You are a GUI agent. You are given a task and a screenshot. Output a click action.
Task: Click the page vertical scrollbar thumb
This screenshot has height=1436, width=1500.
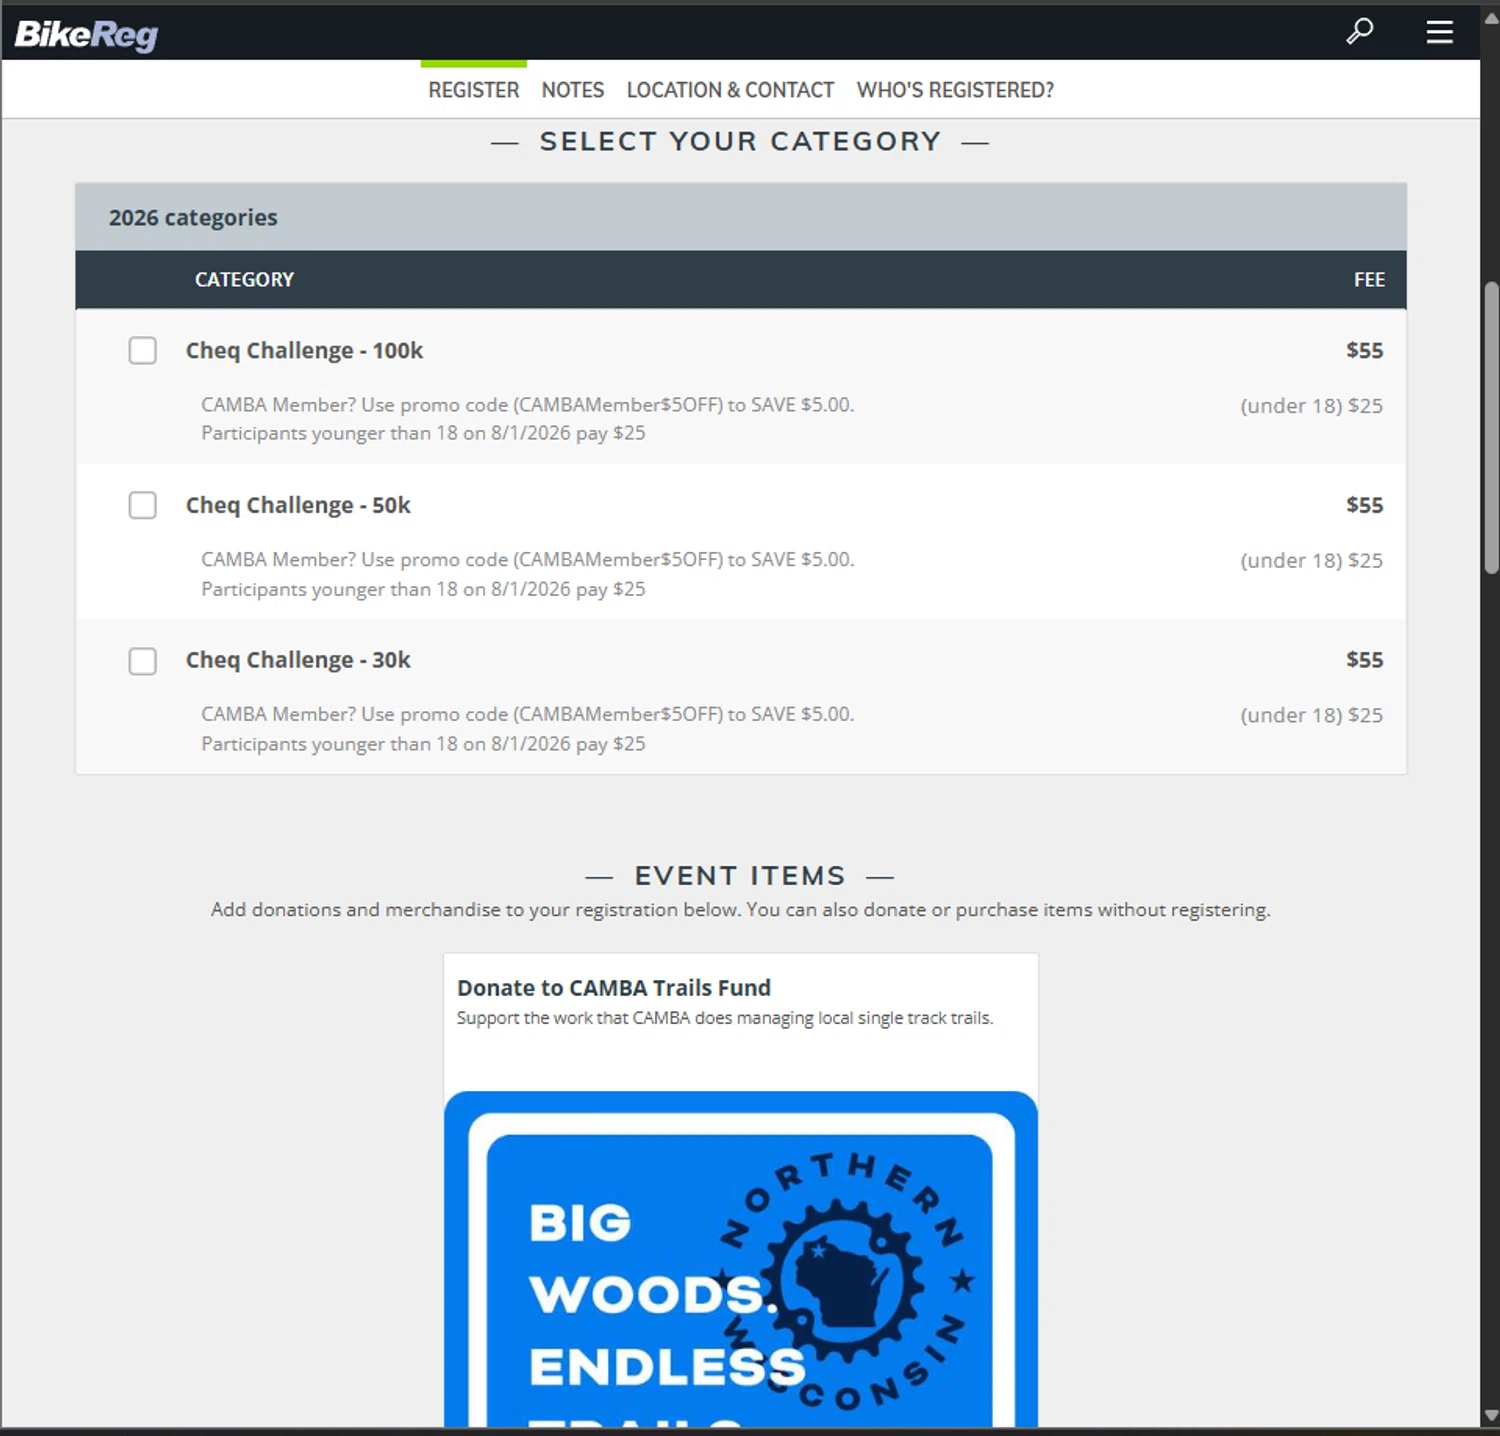click(1491, 428)
